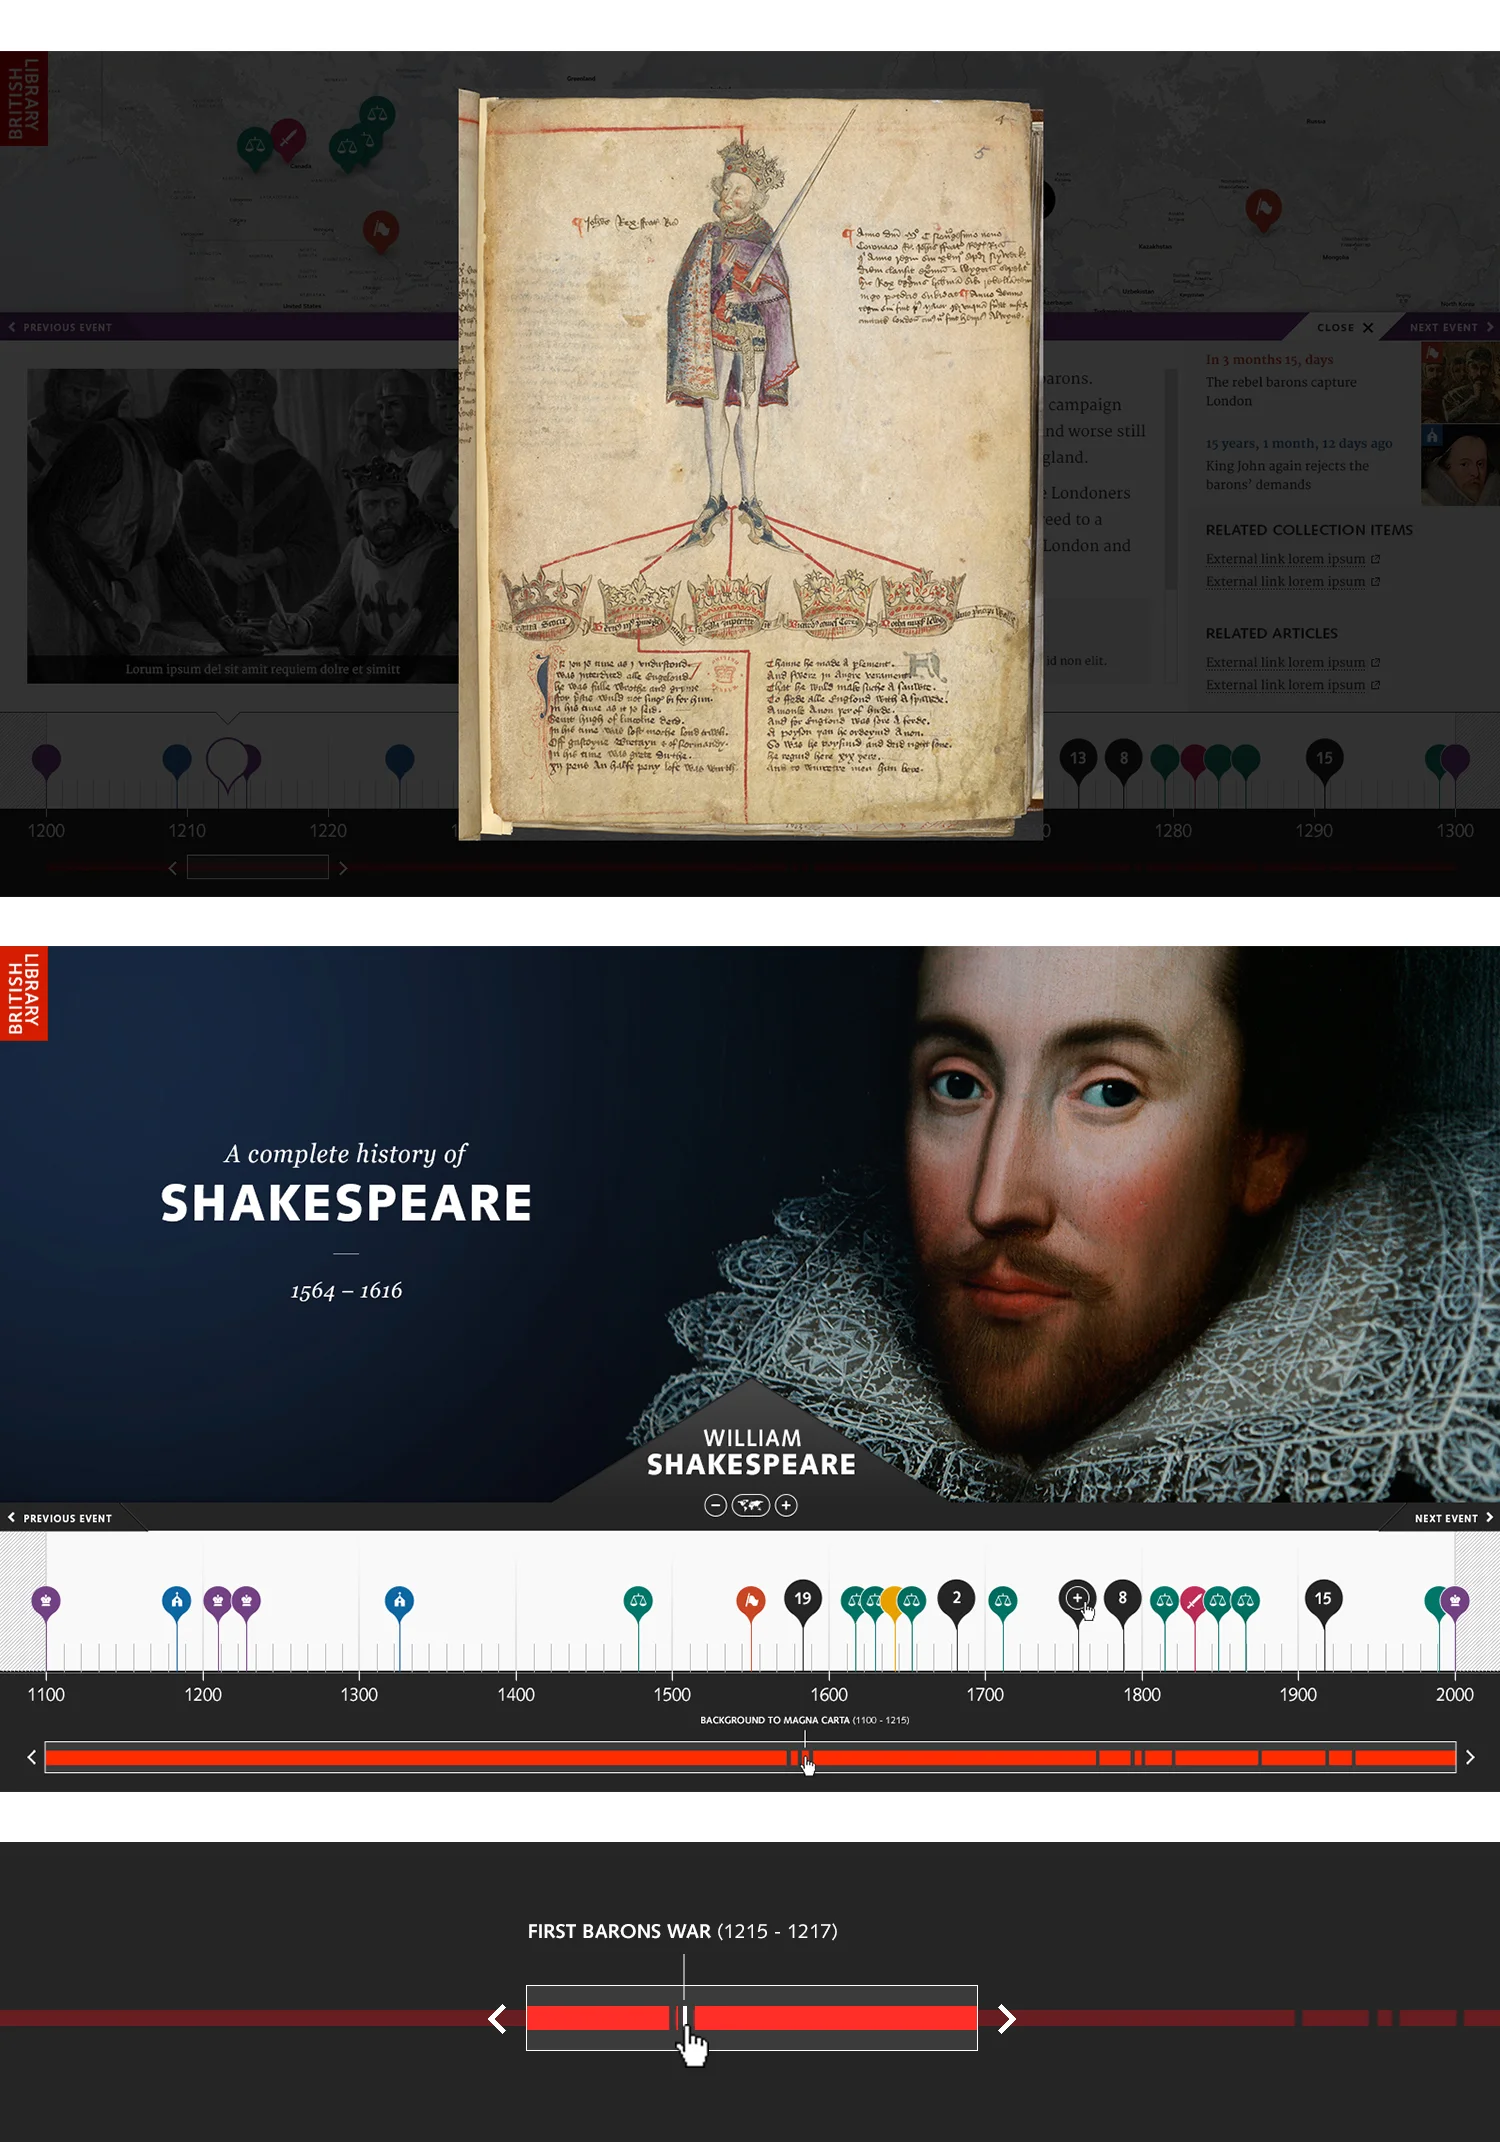Click topmost teal scales map pin

point(377,114)
